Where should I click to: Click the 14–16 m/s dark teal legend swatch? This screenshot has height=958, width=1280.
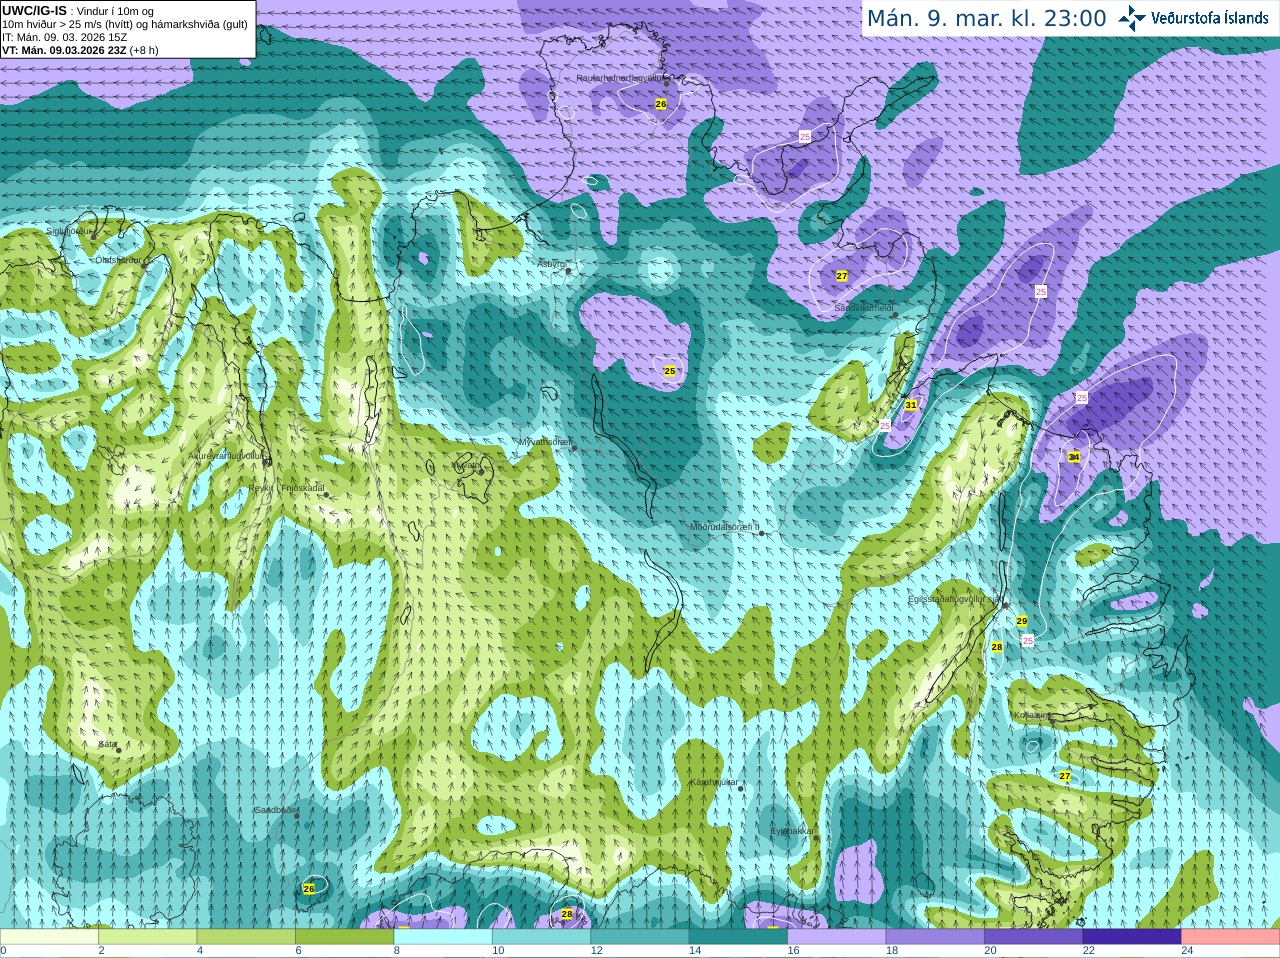click(739, 936)
